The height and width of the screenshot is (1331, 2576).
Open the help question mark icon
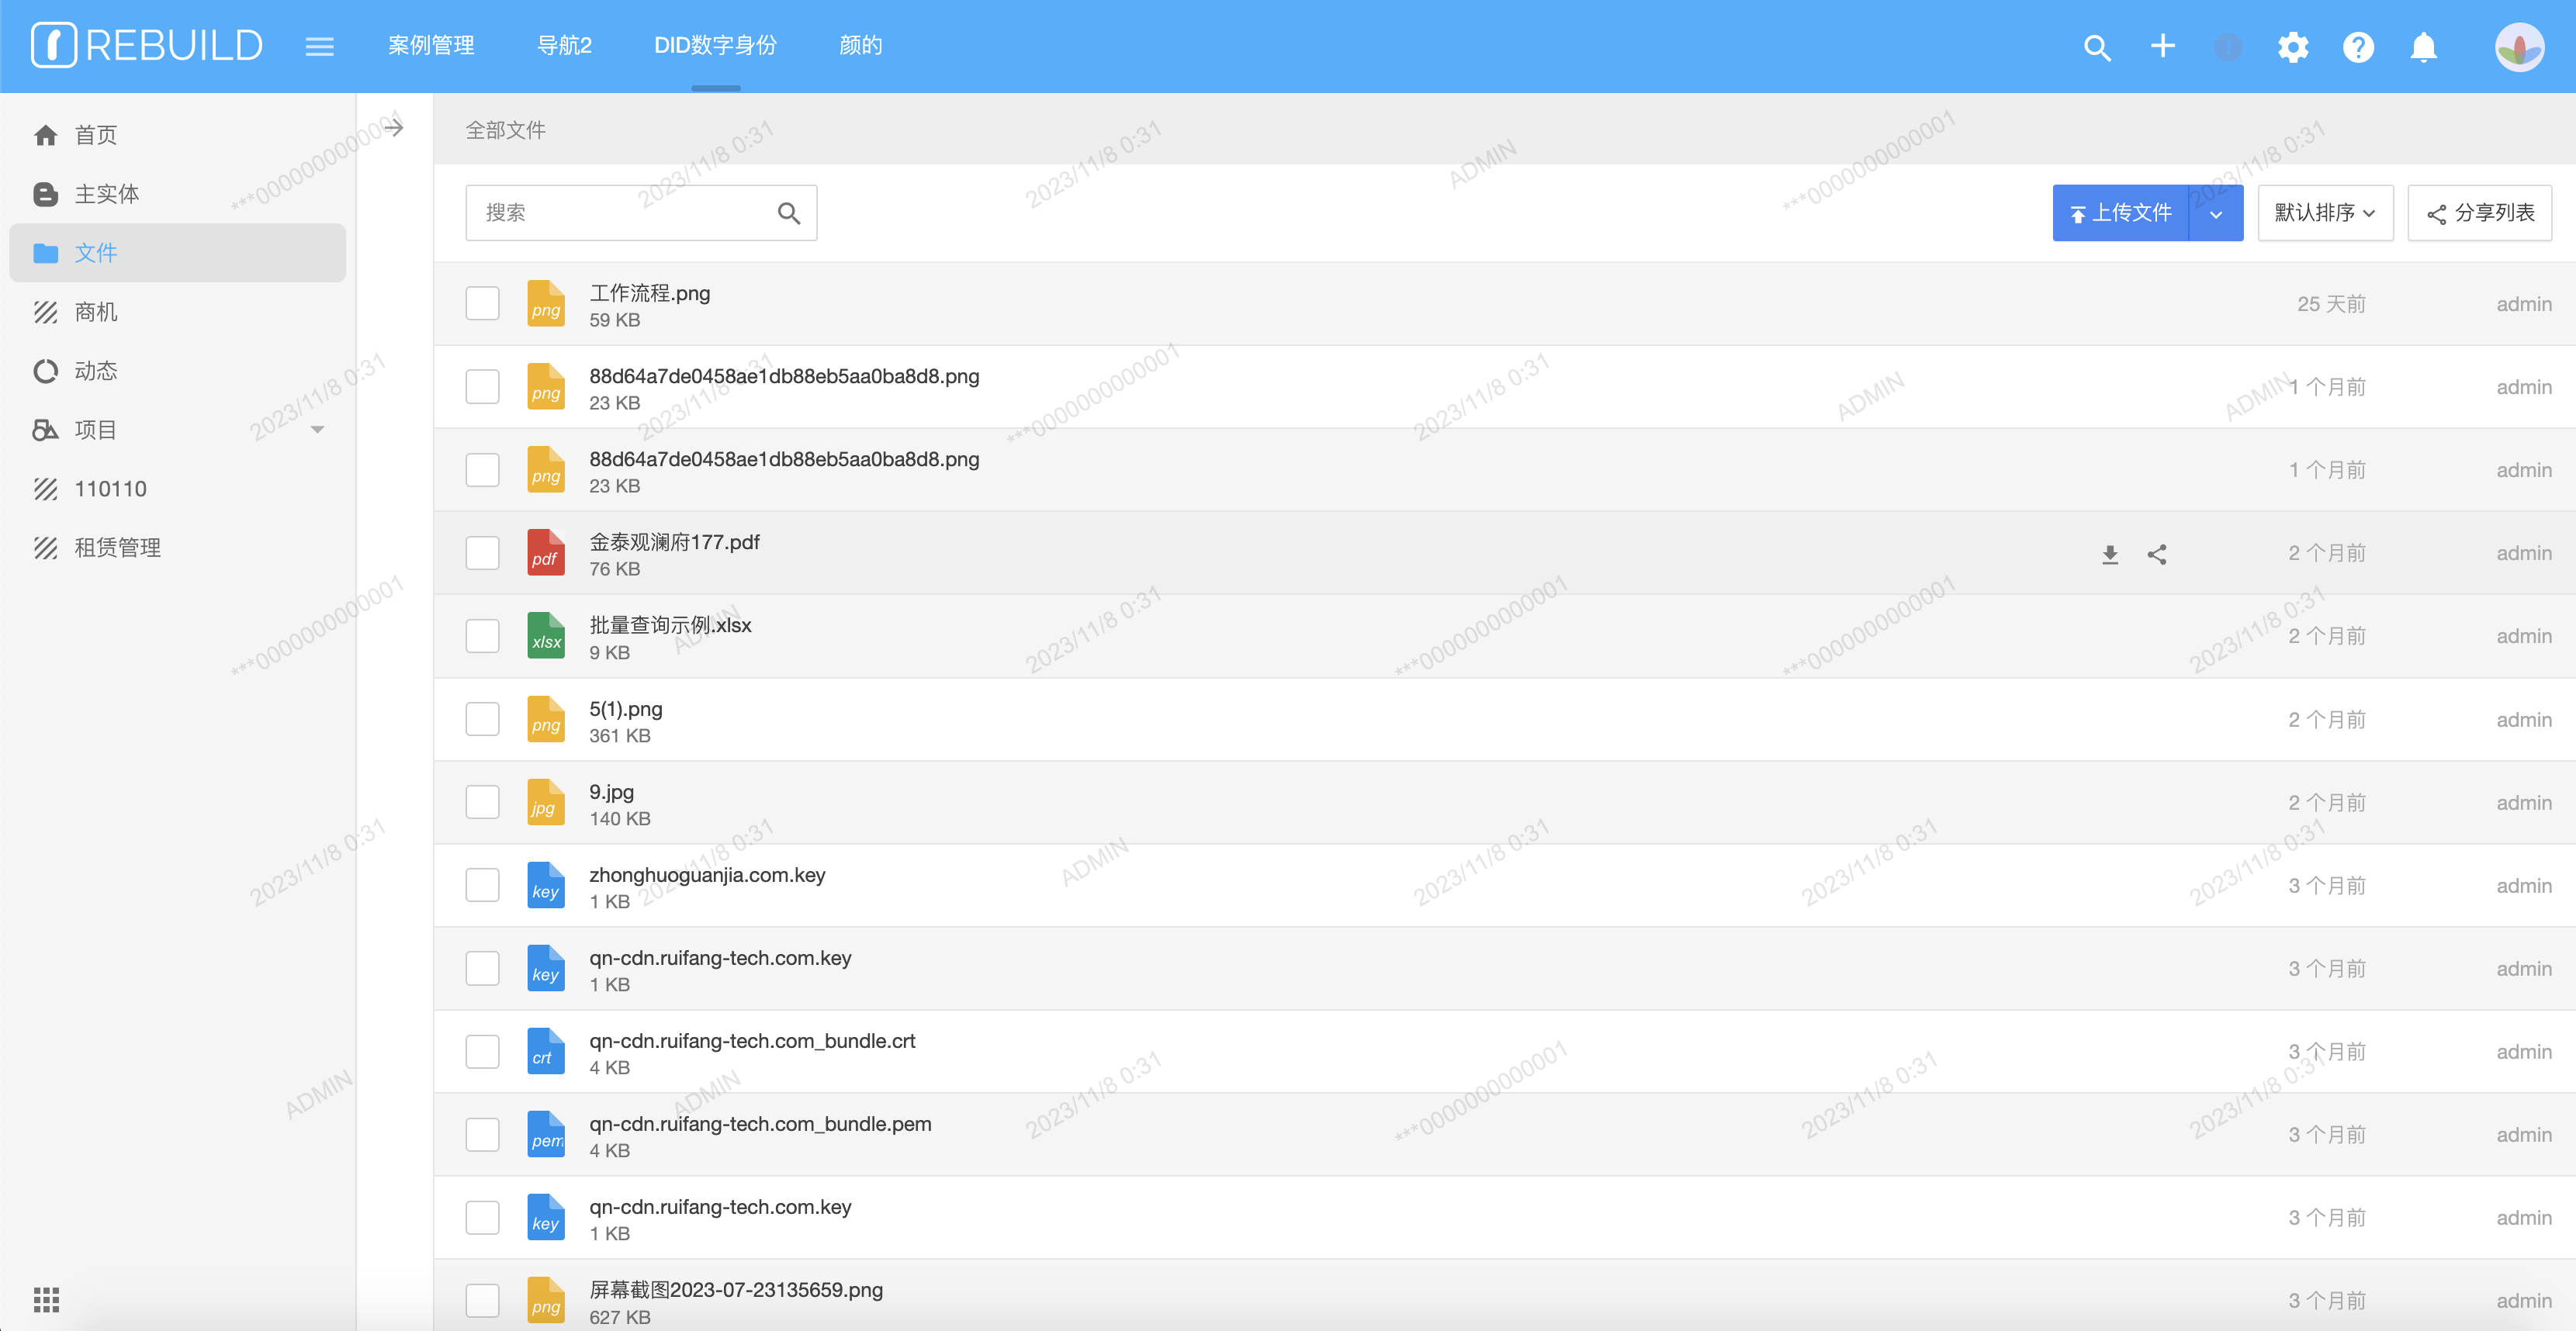pos(2358,47)
